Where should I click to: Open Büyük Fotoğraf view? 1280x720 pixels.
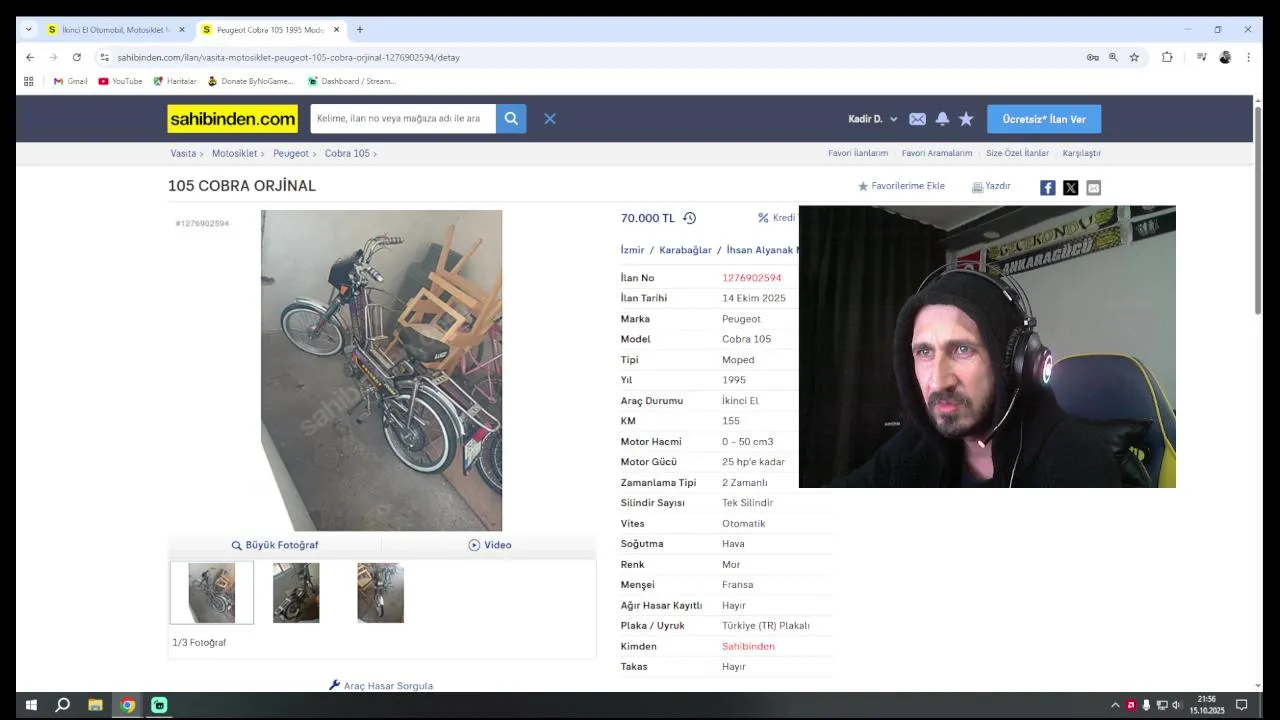coord(275,545)
